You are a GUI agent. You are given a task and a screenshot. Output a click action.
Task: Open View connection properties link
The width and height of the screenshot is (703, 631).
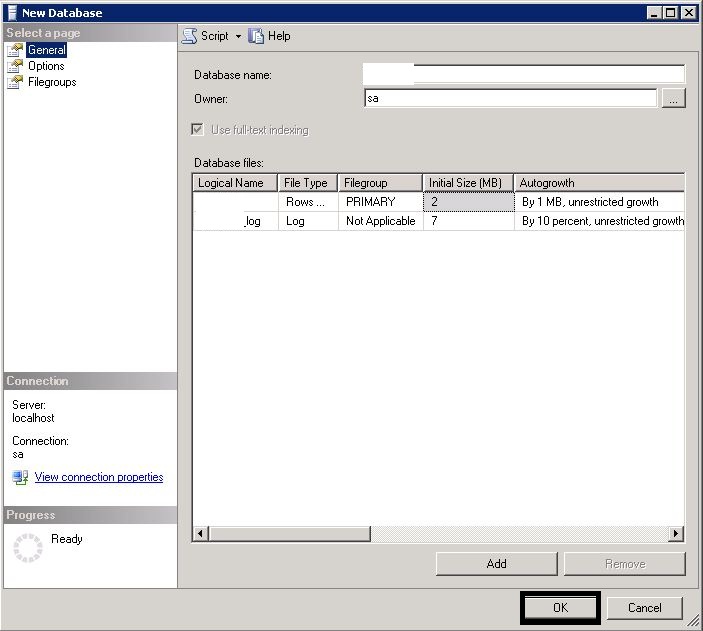tap(98, 477)
